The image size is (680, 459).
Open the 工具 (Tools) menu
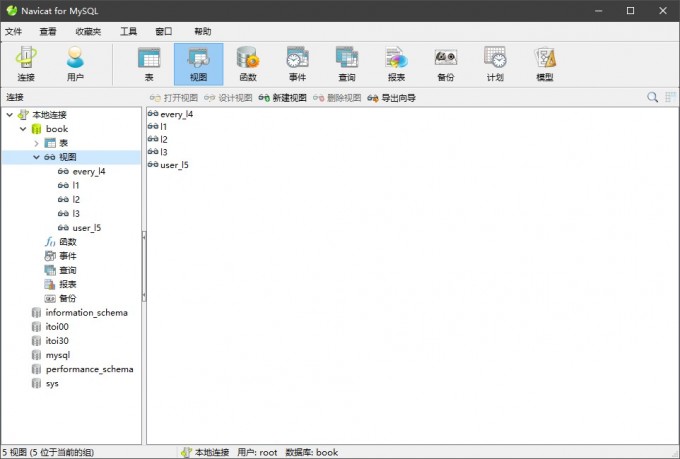coord(128,32)
